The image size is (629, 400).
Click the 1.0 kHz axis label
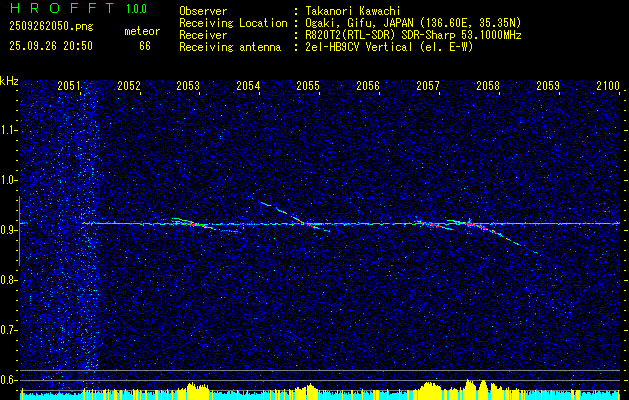(9, 180)
